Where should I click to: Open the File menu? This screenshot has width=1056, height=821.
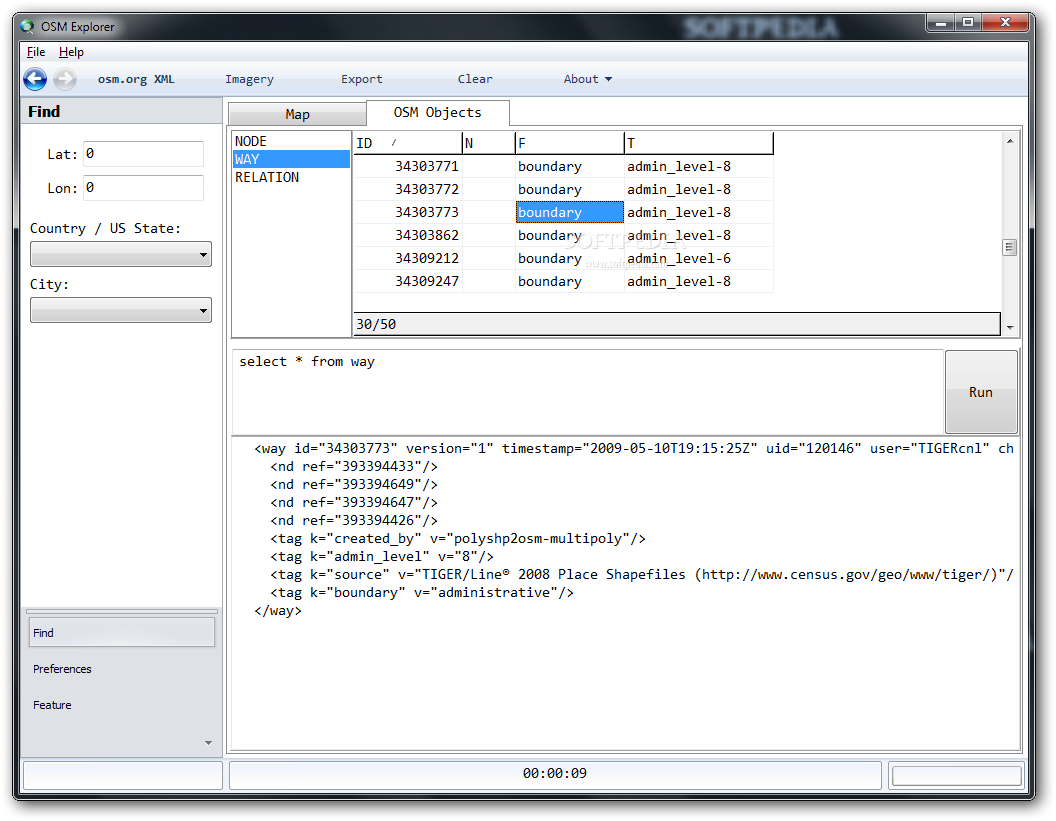tap(36, 52)
